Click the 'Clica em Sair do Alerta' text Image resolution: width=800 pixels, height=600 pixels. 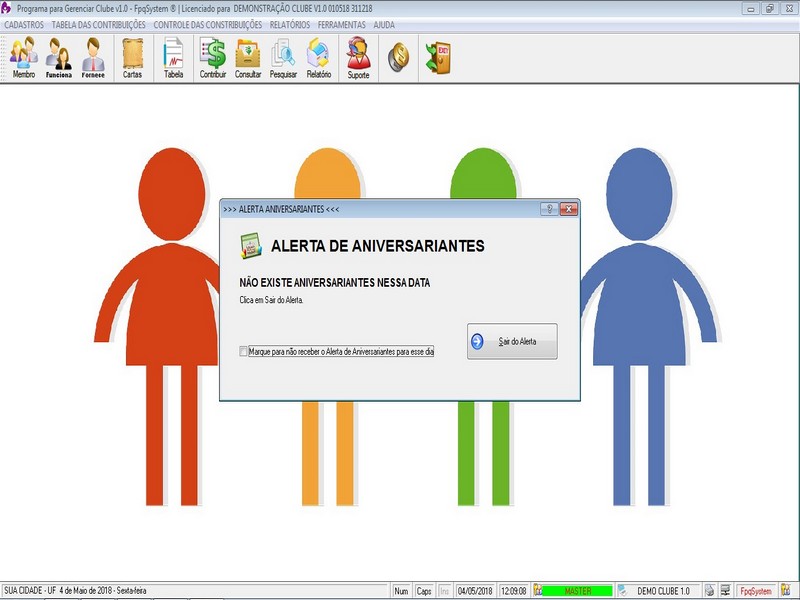point(271,300)
